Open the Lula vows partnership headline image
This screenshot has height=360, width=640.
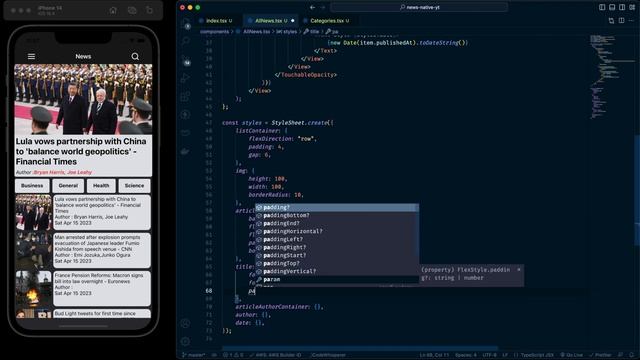point(83,99)
